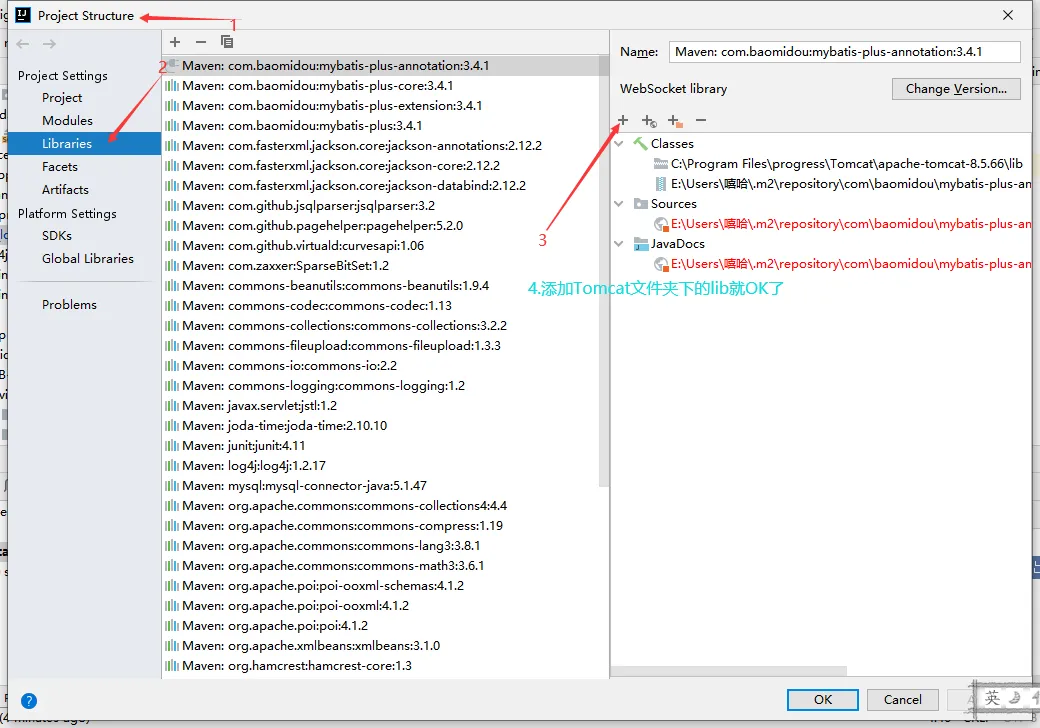Add a new project library
This screenshot has height=728, width=1040.
tap(175, 42)
